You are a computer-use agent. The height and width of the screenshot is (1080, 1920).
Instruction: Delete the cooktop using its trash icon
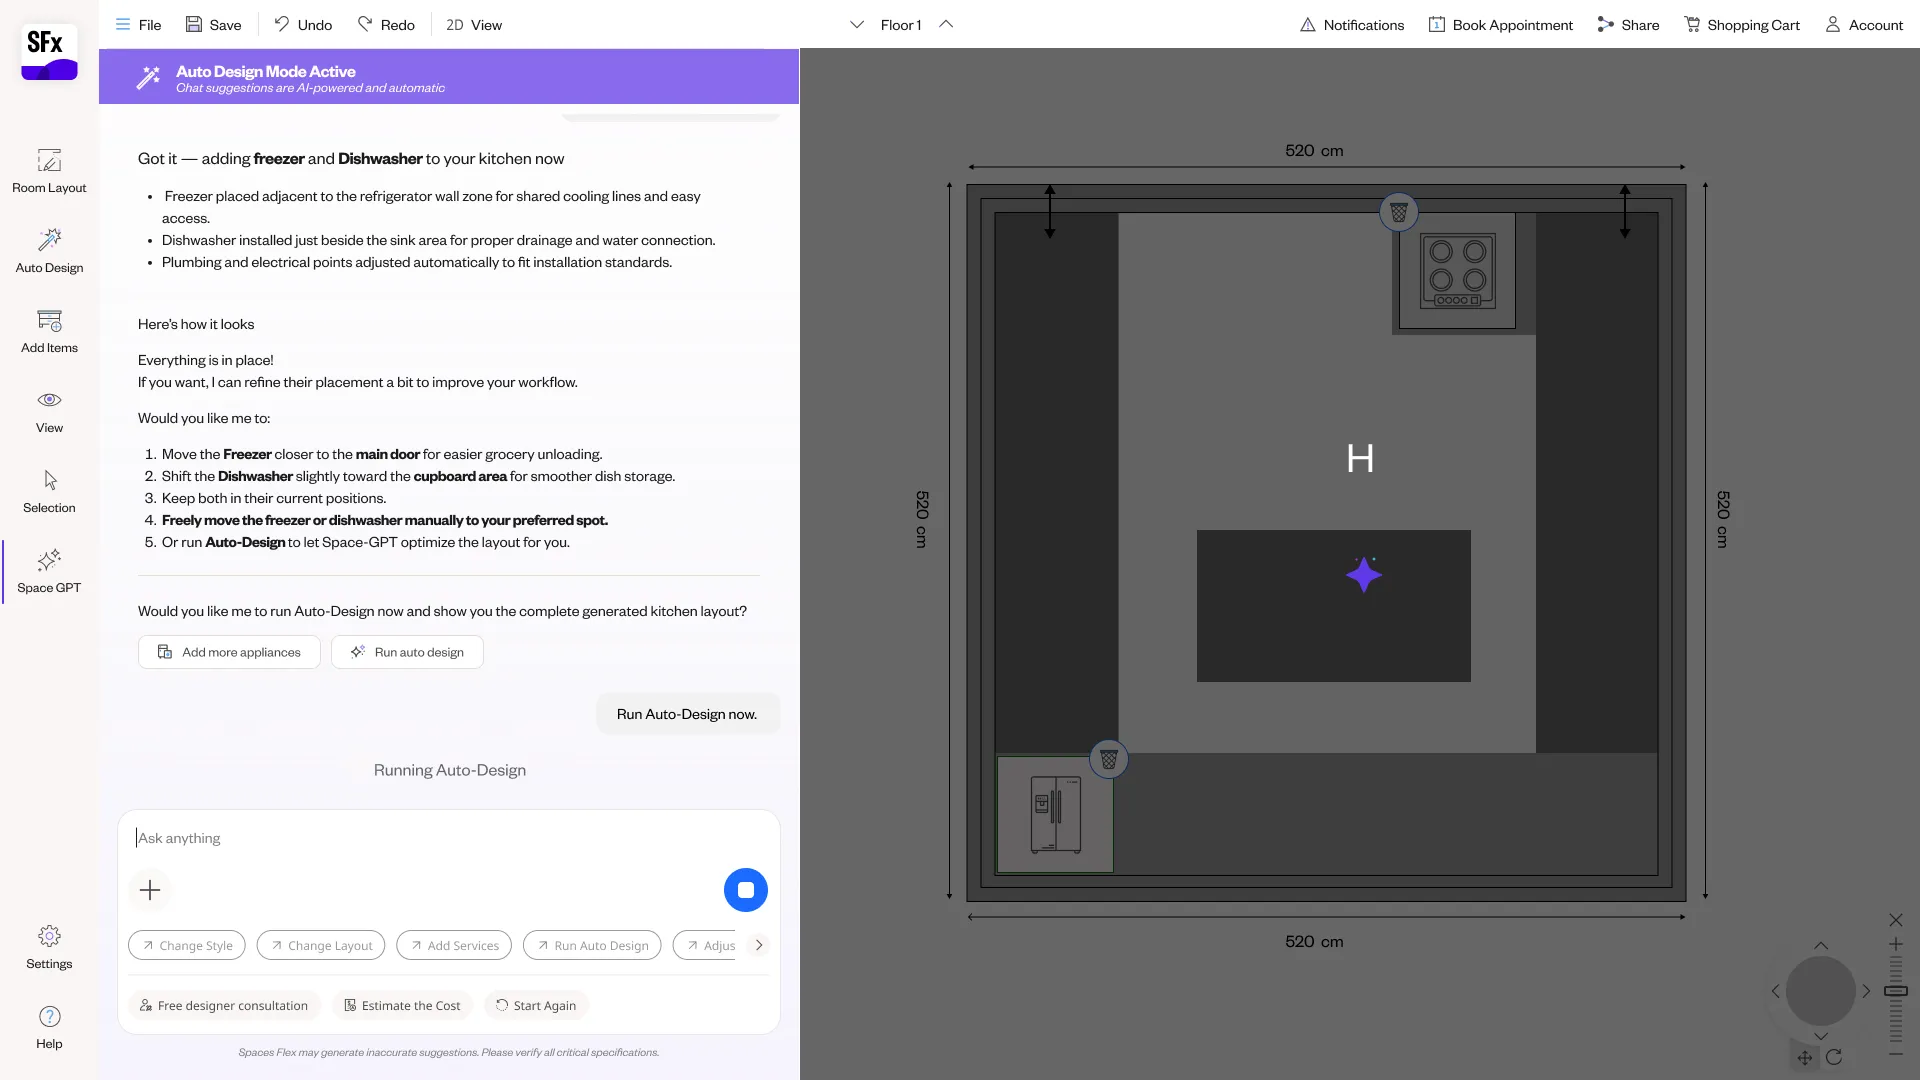(1399, 212)
